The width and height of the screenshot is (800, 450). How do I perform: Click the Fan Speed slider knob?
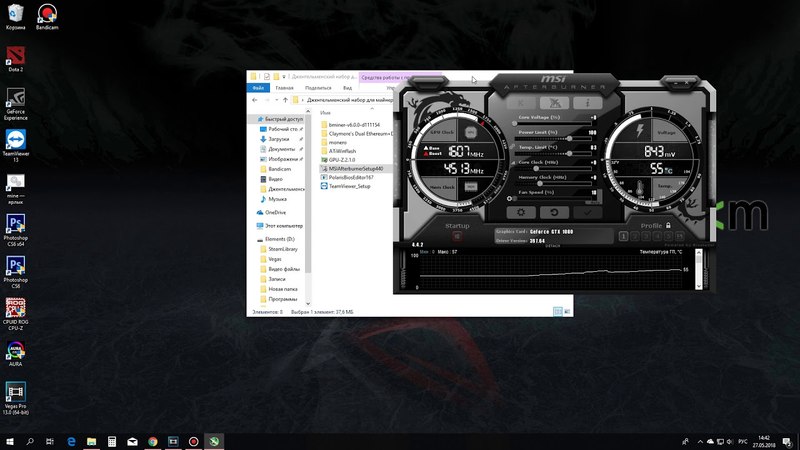[515, 198]
